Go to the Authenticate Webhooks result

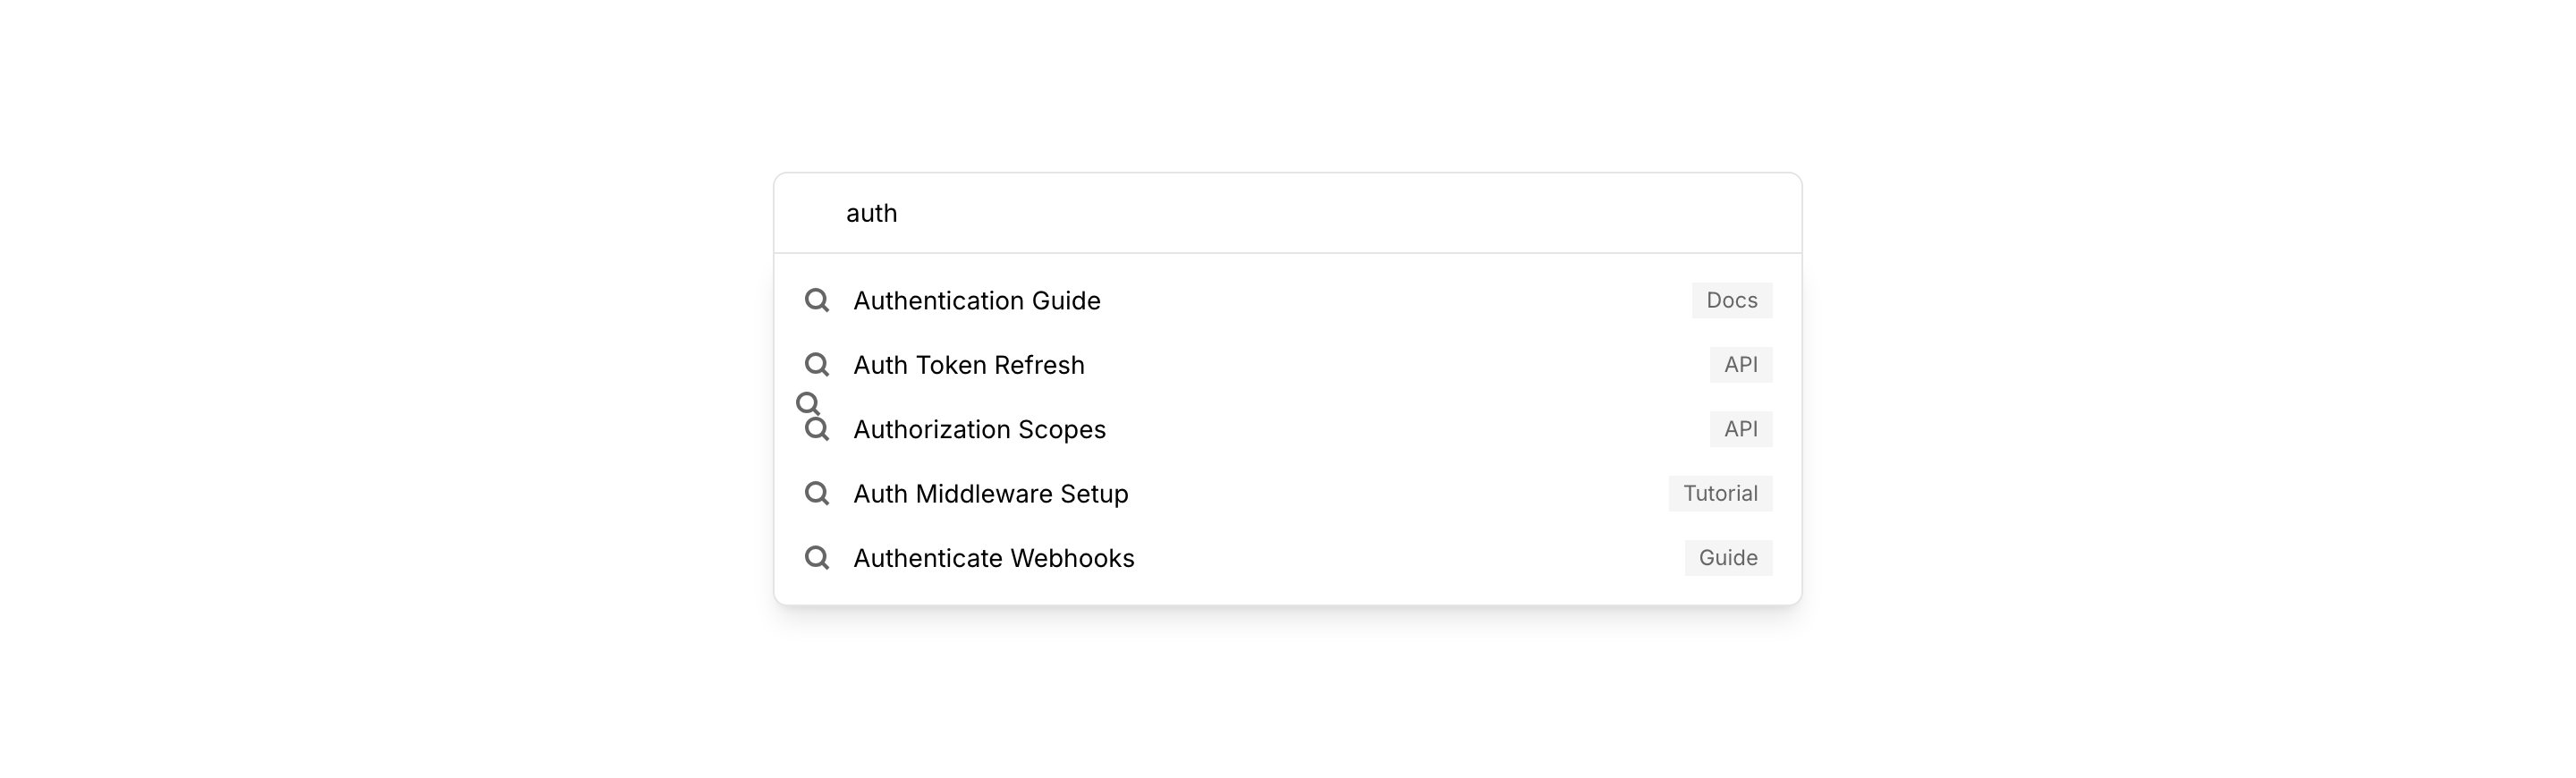point(993,558)
